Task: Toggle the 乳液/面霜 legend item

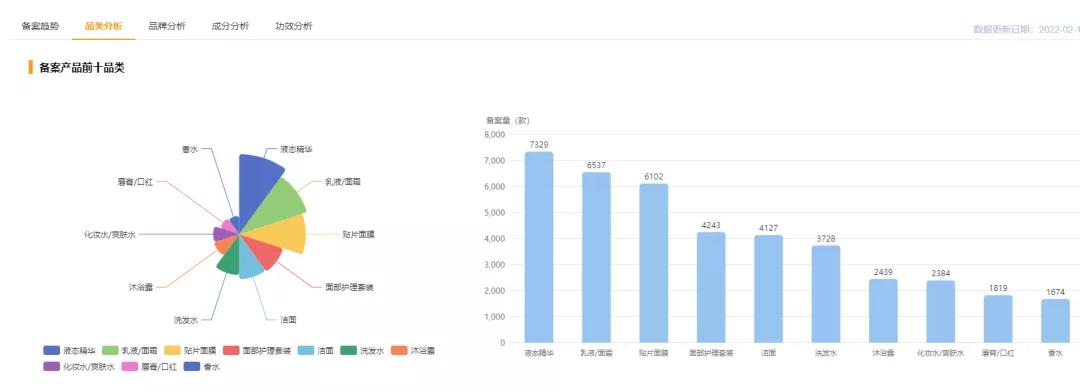Action: coord(129,350)
